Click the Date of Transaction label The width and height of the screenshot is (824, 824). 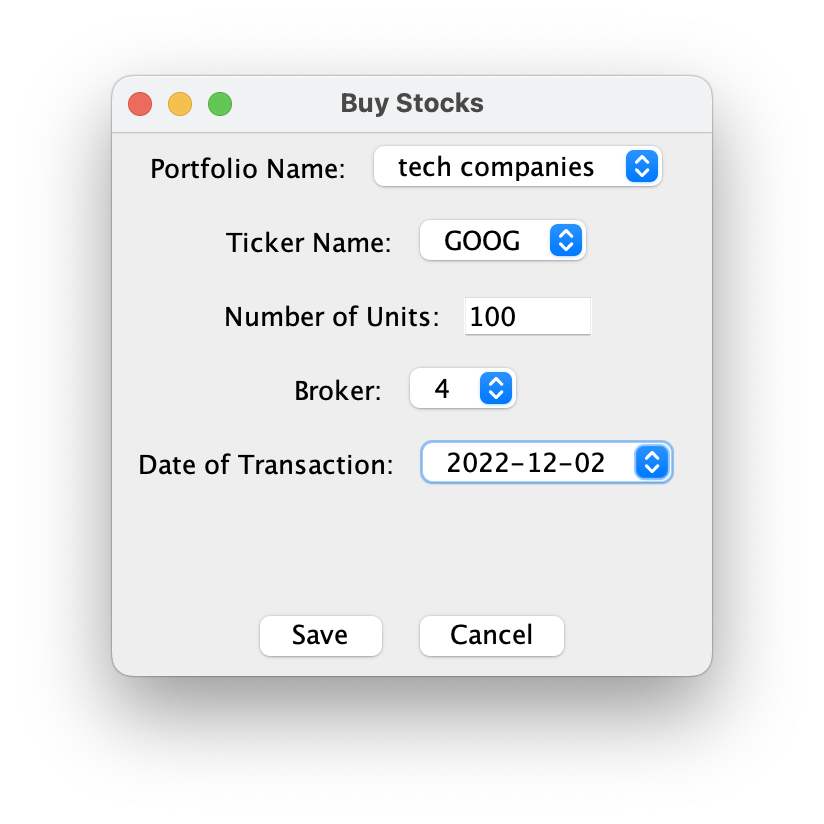(264, 464)
